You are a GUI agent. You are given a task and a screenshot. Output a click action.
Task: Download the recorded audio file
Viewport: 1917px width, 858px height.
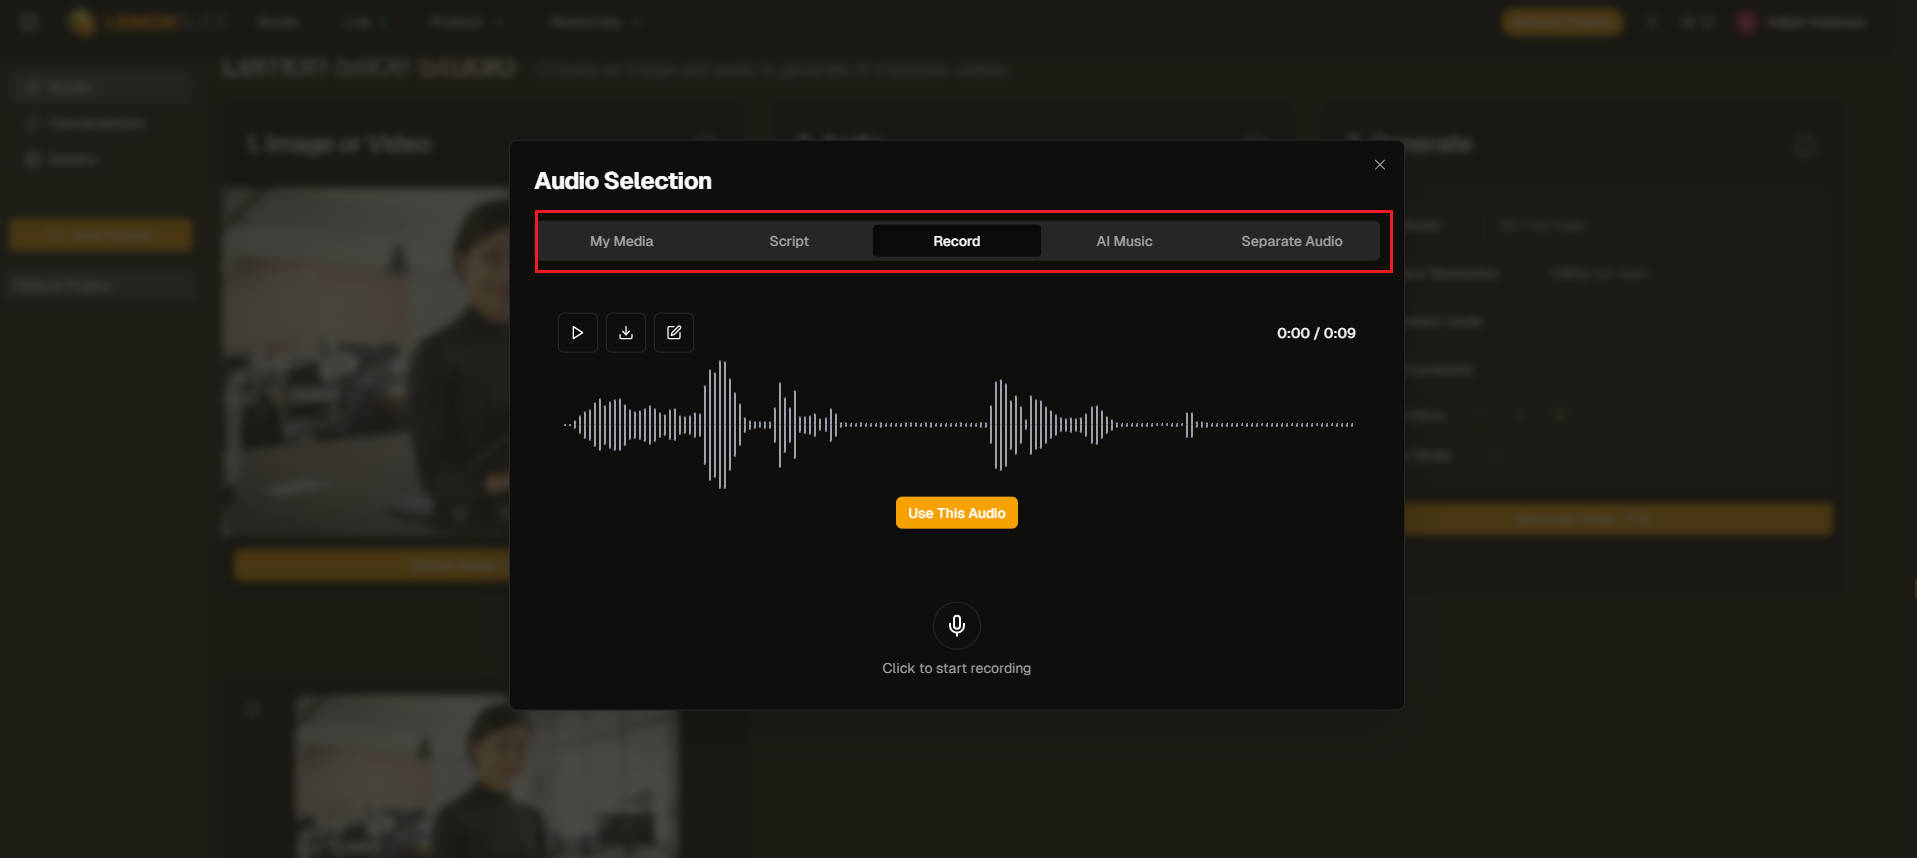point(626,333)
